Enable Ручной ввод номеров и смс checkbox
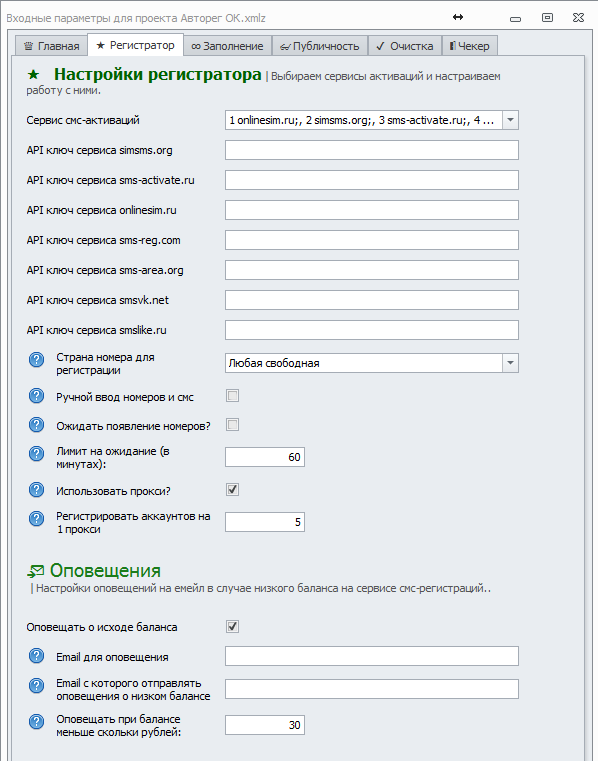Screen dimensions: 598x761 pyautogui.click(x=233, y=396)
